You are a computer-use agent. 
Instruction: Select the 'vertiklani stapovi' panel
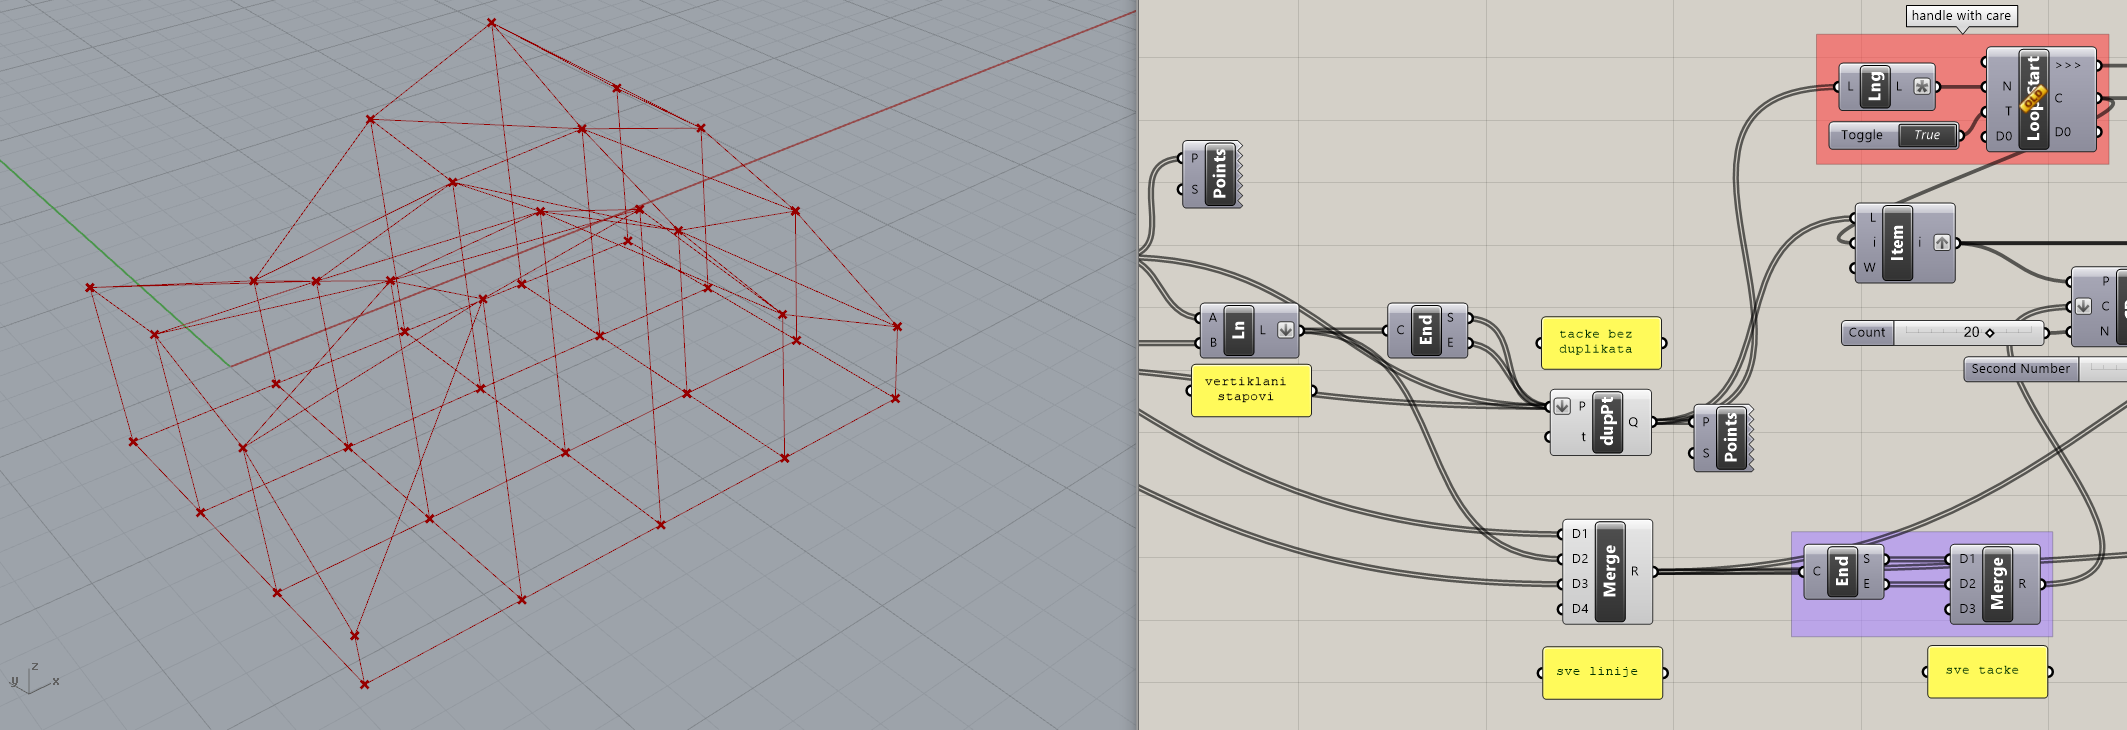[x=1251, y=390]
